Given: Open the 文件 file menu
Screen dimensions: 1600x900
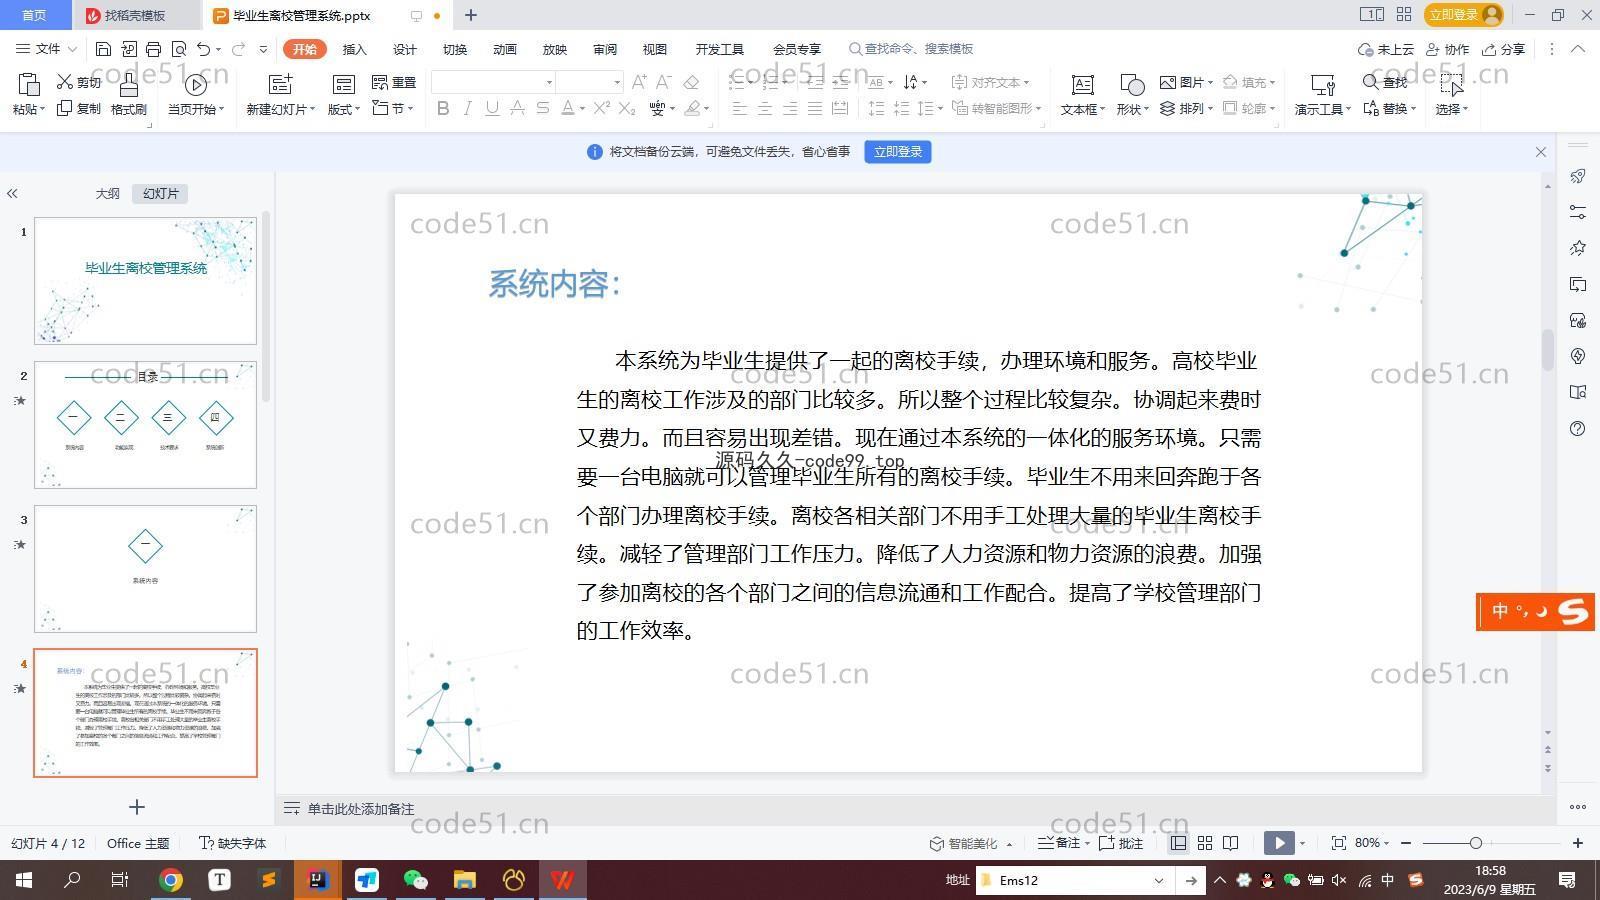Looking at the screenshot, I should 47,49.
